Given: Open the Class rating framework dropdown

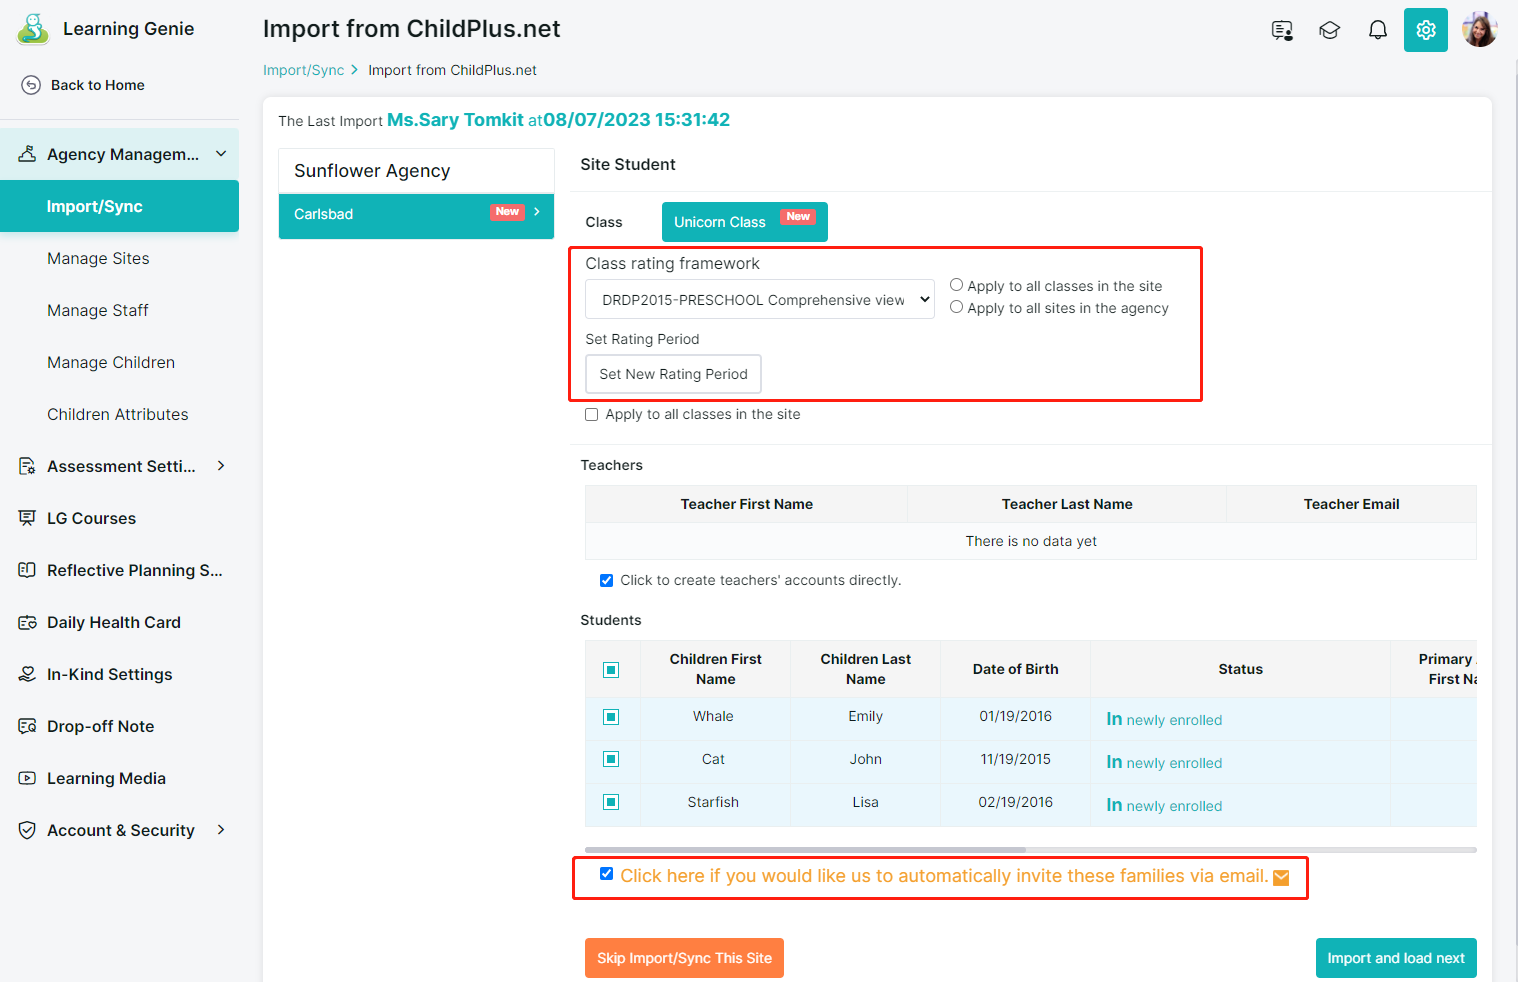Looking at the screenshot, I should [760, 299].
